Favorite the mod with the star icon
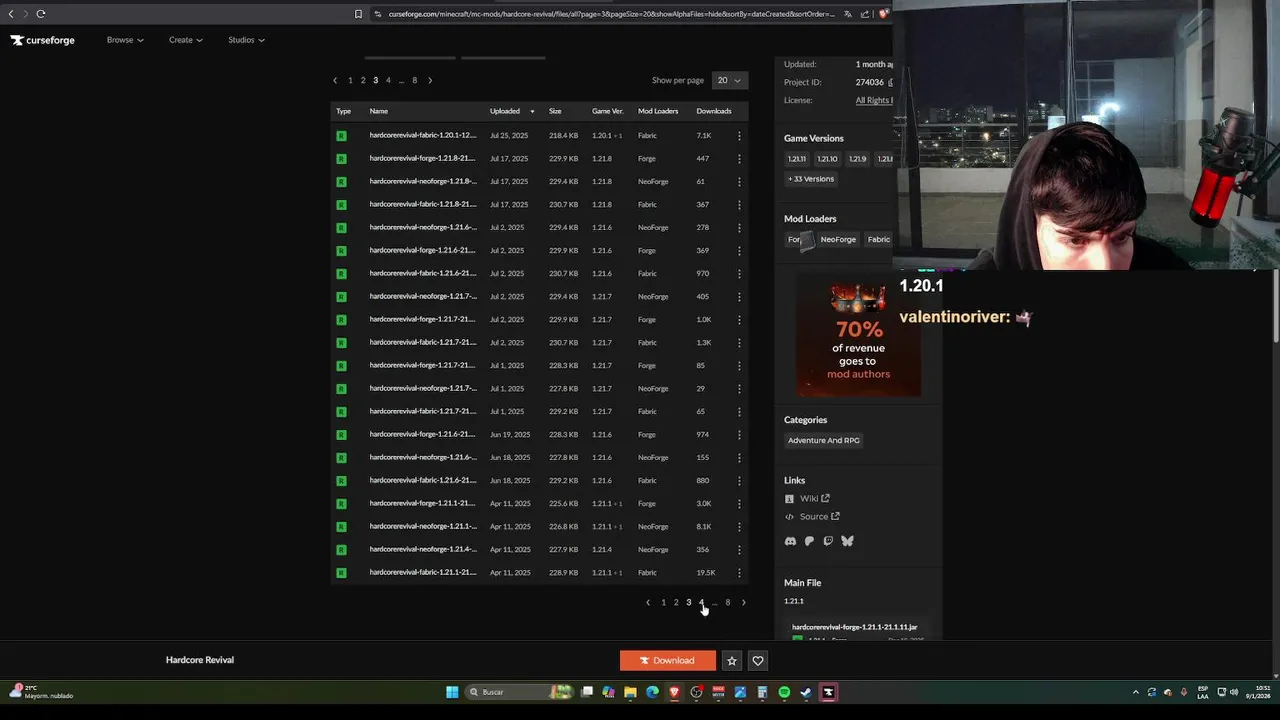The image size is (1280, 720). tap(732, 660)
